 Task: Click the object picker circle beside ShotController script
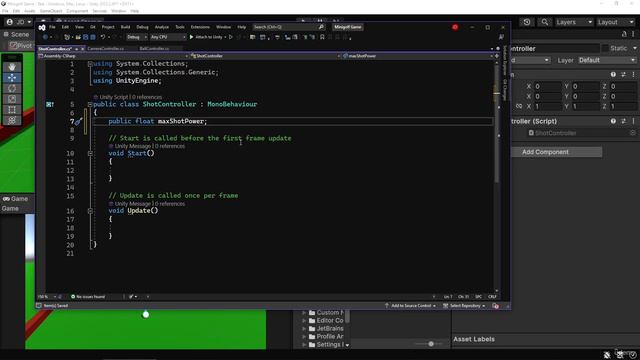coord(633,133)
